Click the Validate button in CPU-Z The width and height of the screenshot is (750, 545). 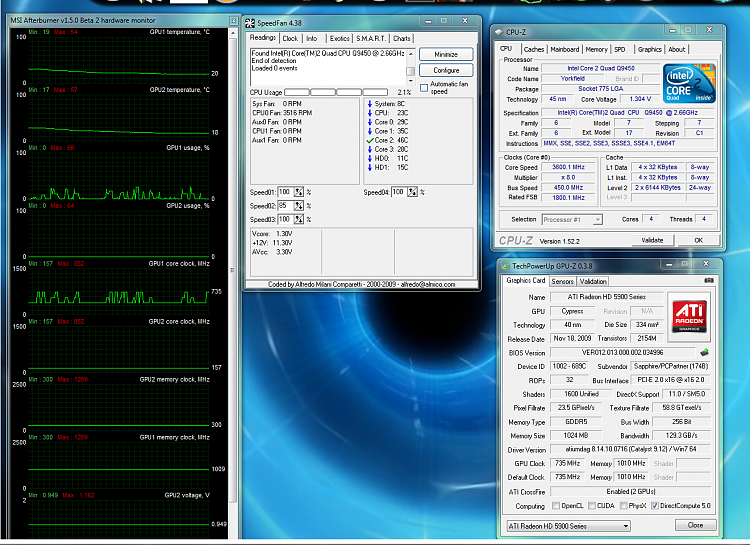[x=652, y=240]
